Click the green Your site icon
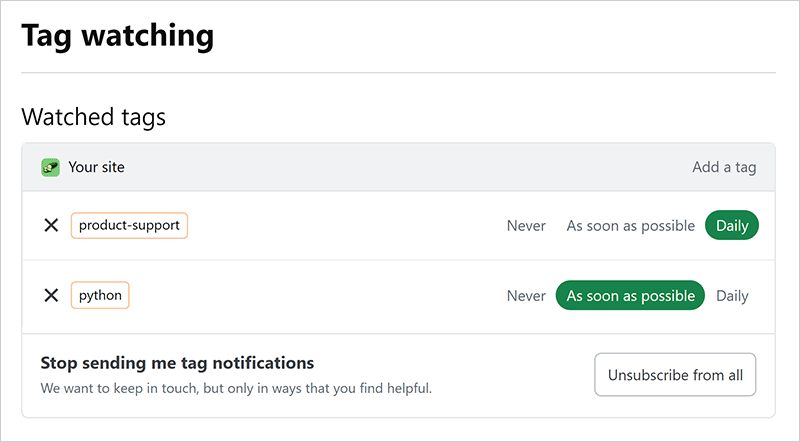The height and width of the screenshot is (442, 800). pyautogui.click(x=51, y=167)
